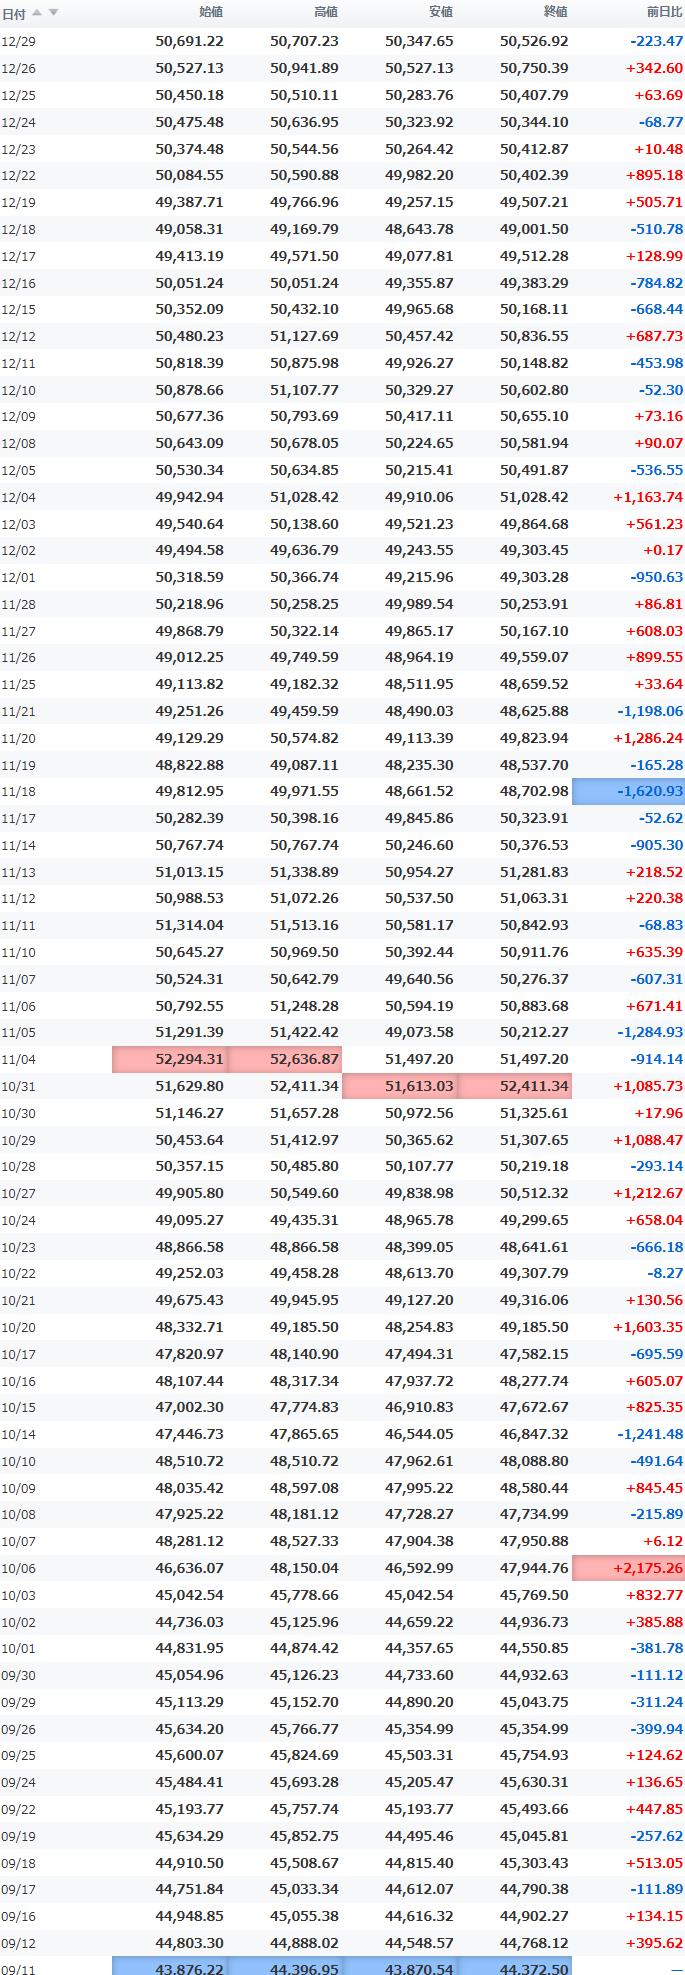Select the 10/23 date cell
The width and height of the screenshot is (685, 1975).
[x=18, y=1247]
